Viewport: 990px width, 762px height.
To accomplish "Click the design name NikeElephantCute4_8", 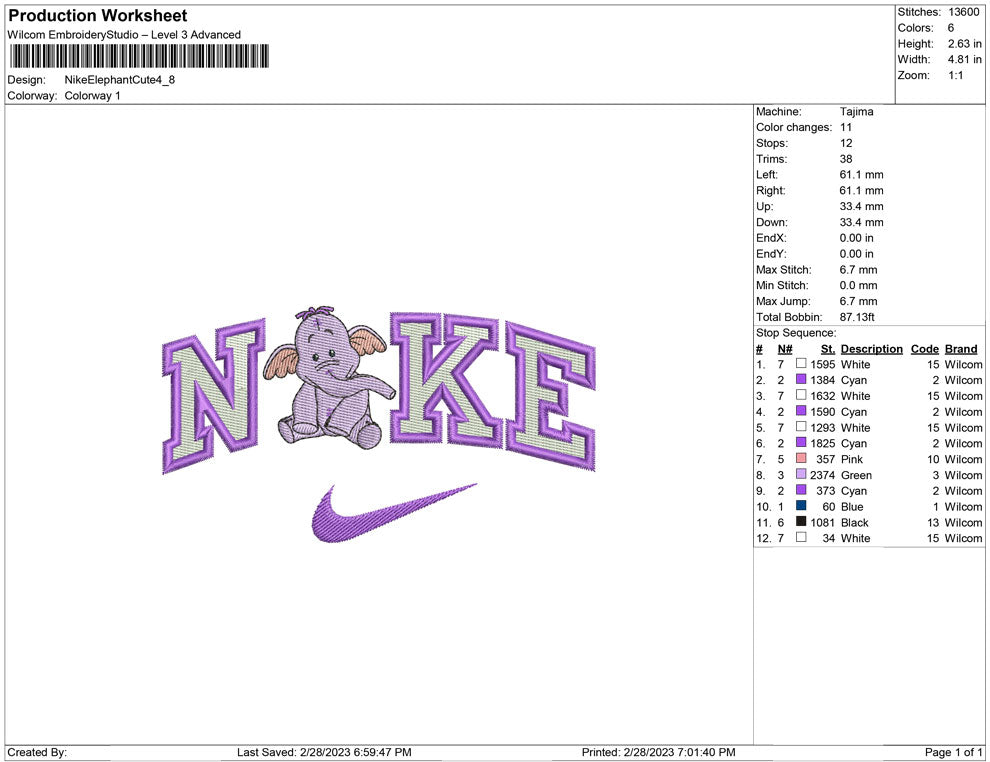I will click(x=119, y=80).
